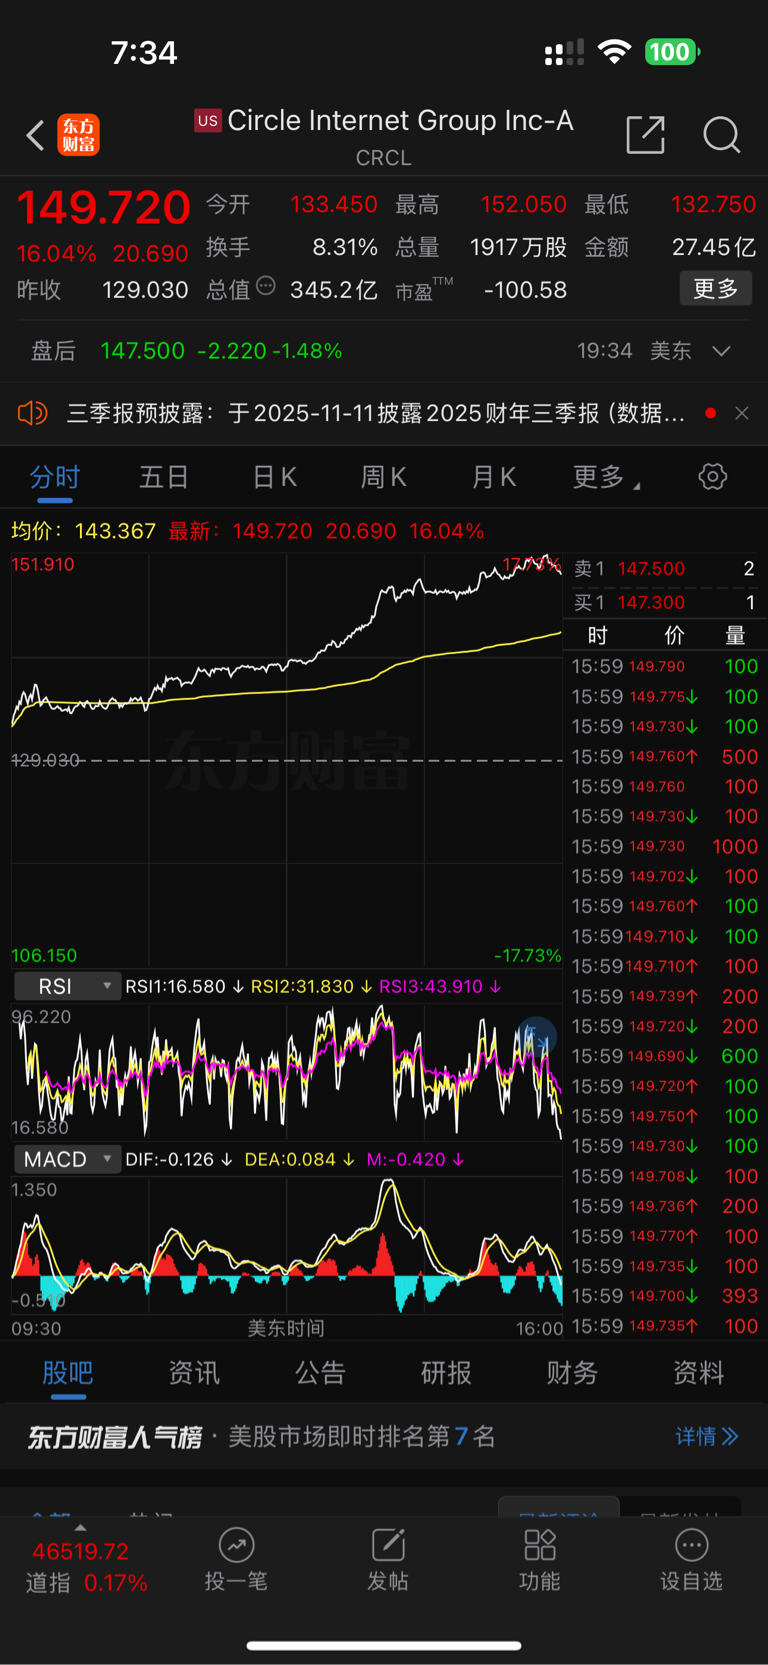
Task: Go back using the left arrow
Action: point(35,135)
